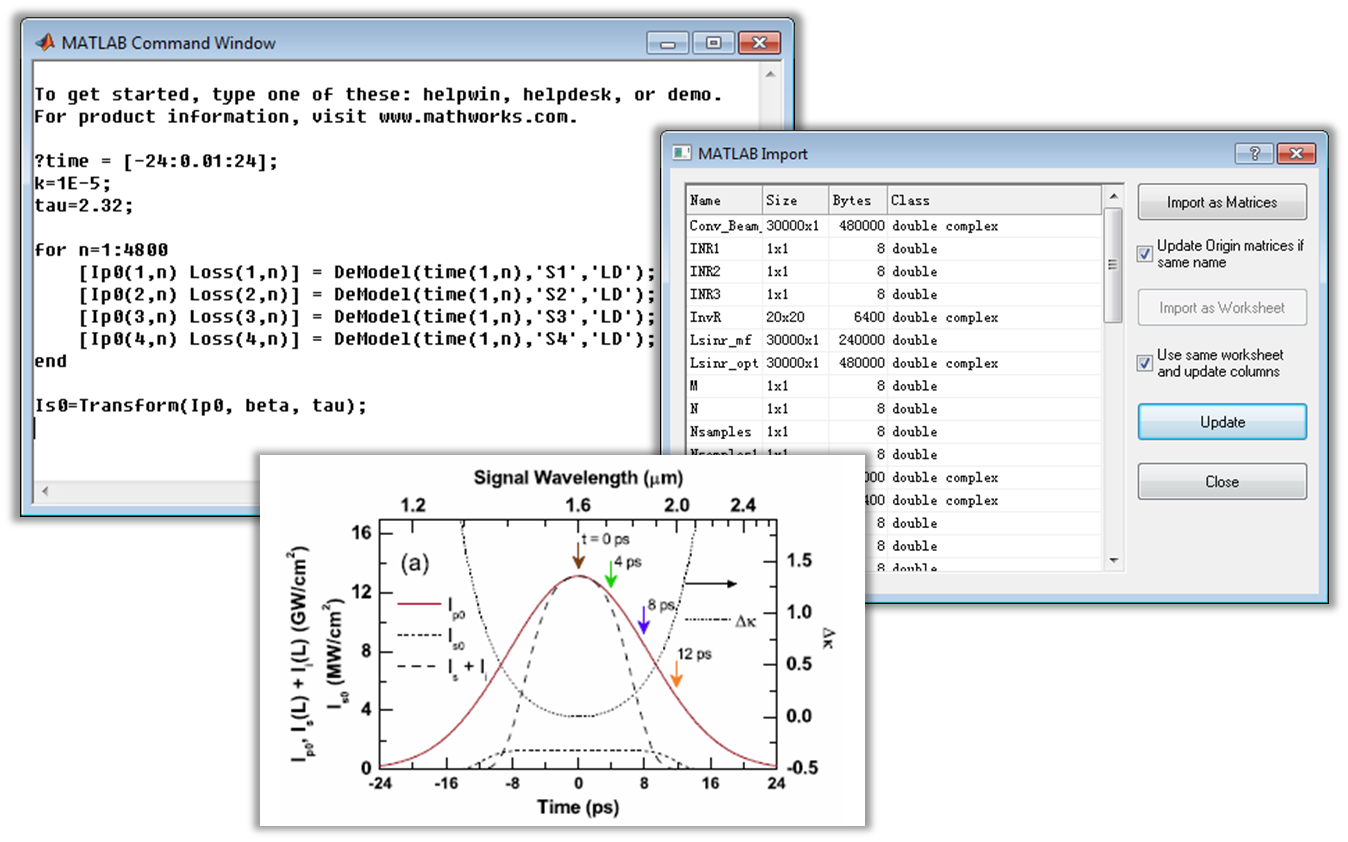Image resolution: width=1348 pixels, height=842 pixels.
Task: Click the MATLAB Import title bar icon
Action: click(x=682, y=153)
